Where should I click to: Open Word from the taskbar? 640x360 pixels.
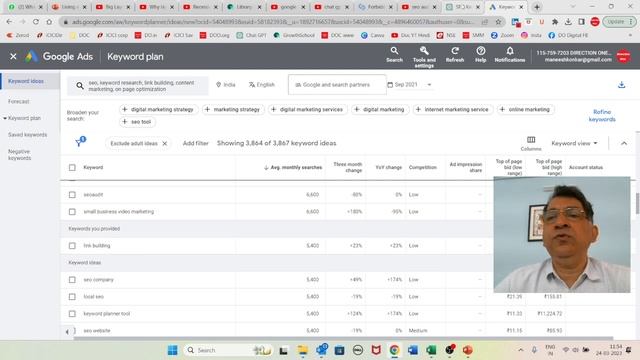pos(413,350)
